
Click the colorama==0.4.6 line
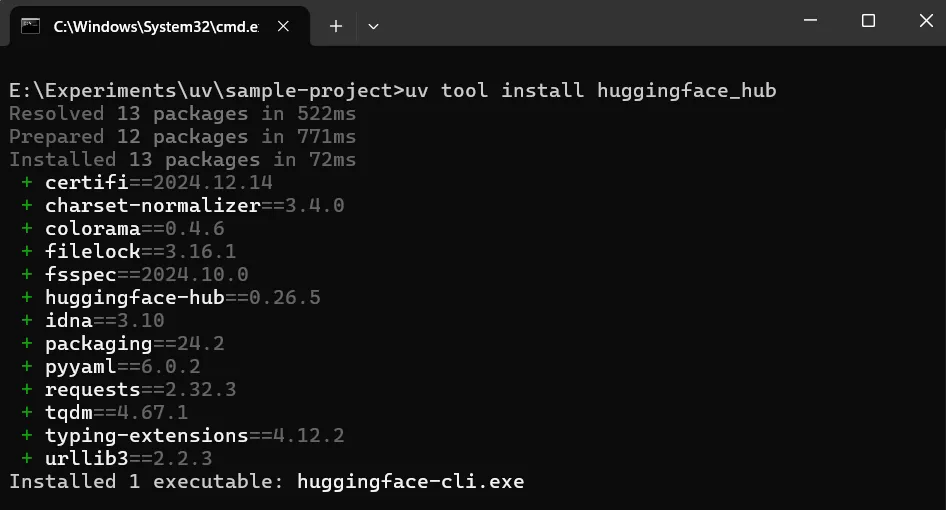tap(135, 229)
